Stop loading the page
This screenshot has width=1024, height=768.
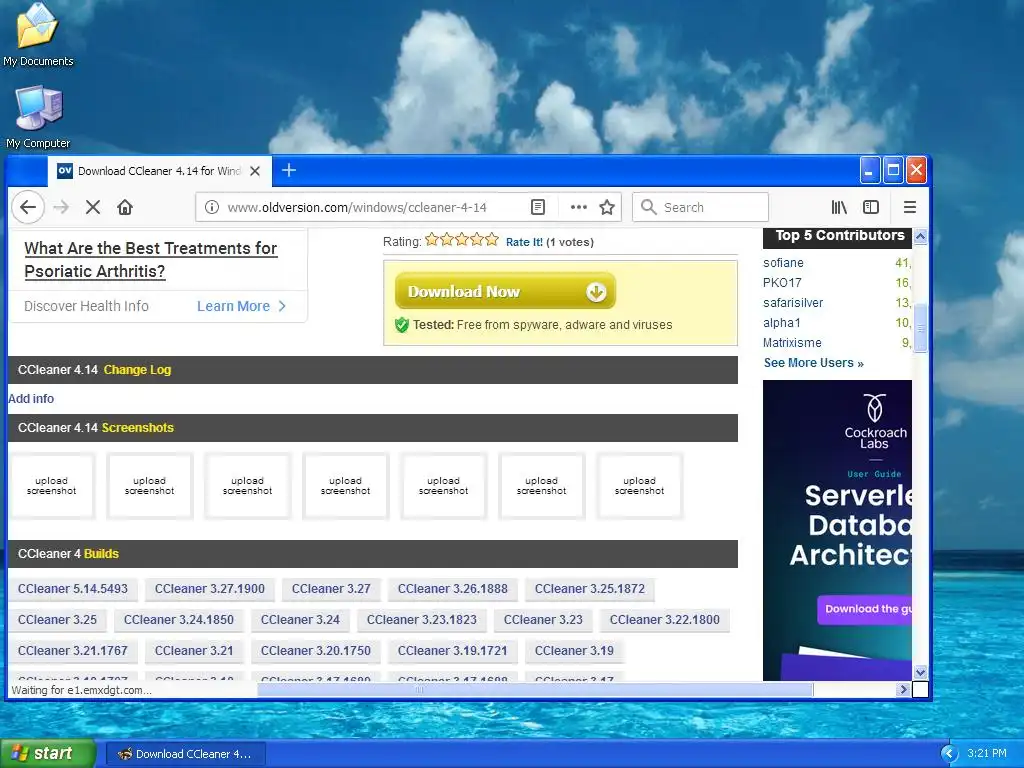click(93, 207)
